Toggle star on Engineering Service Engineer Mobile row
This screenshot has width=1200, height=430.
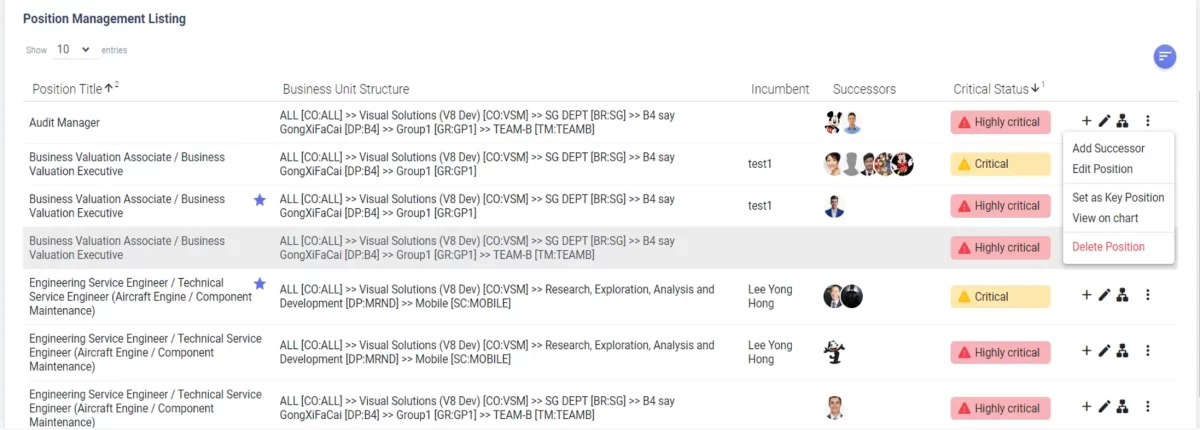pos(260,284)
